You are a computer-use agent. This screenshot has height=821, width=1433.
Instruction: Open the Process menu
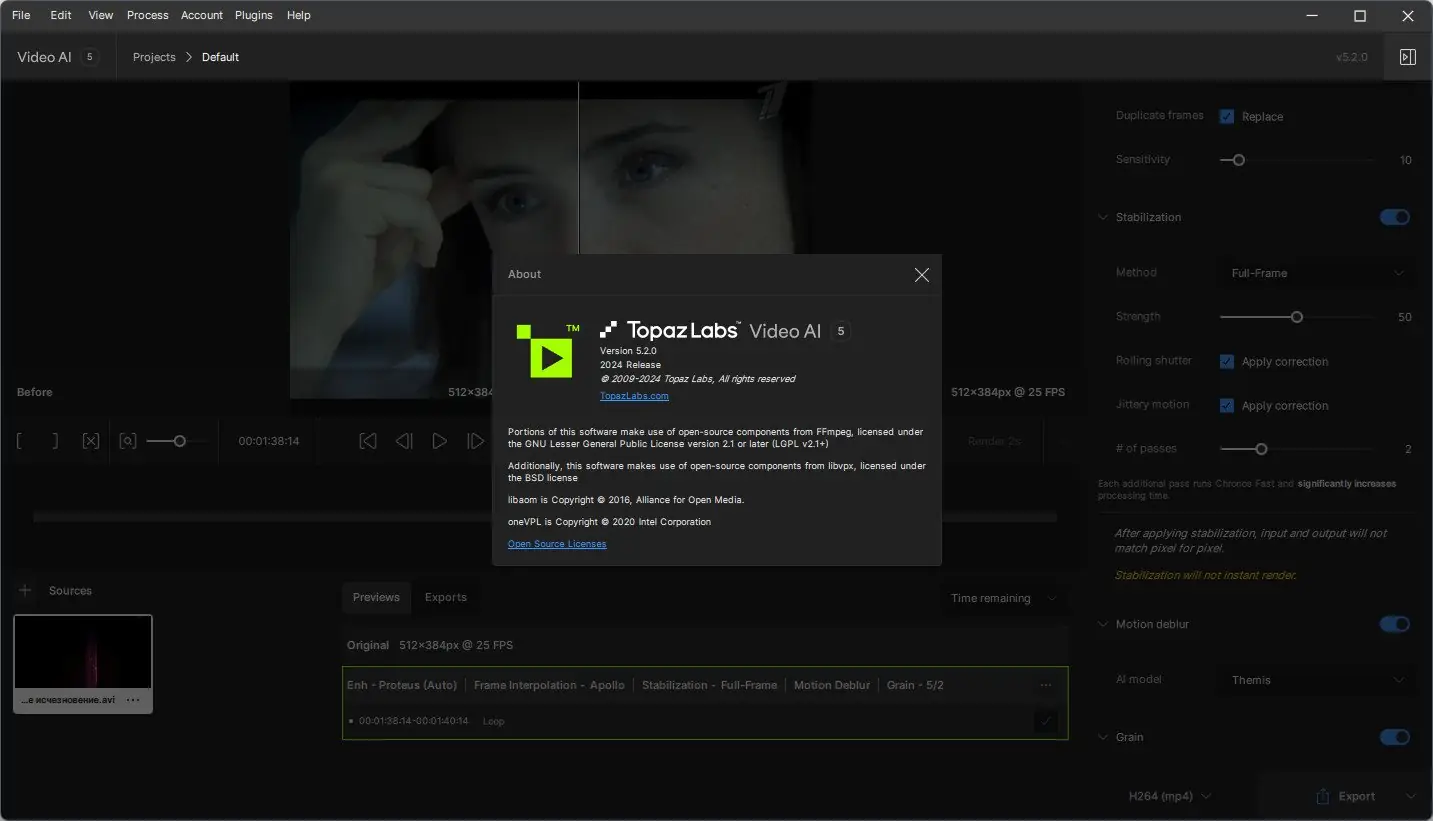[147, 15]
